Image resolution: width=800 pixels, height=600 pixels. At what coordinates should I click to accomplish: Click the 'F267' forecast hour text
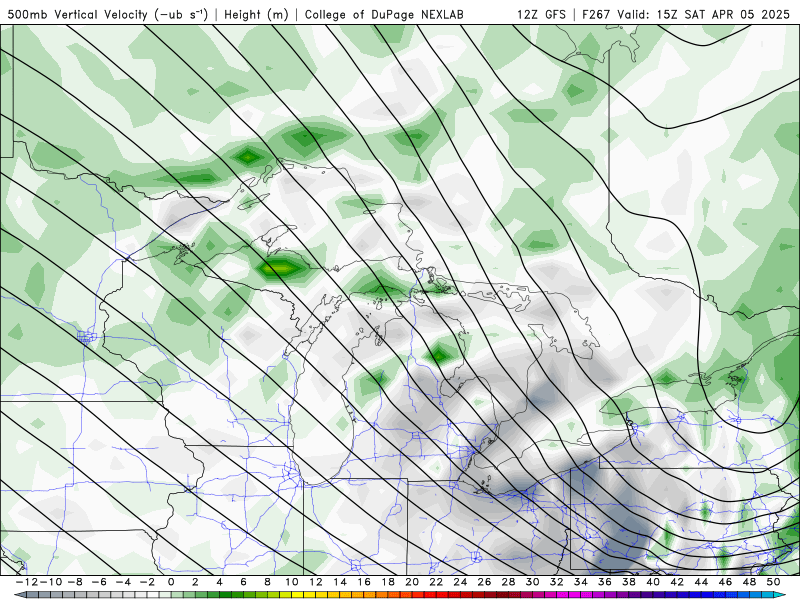595,14
